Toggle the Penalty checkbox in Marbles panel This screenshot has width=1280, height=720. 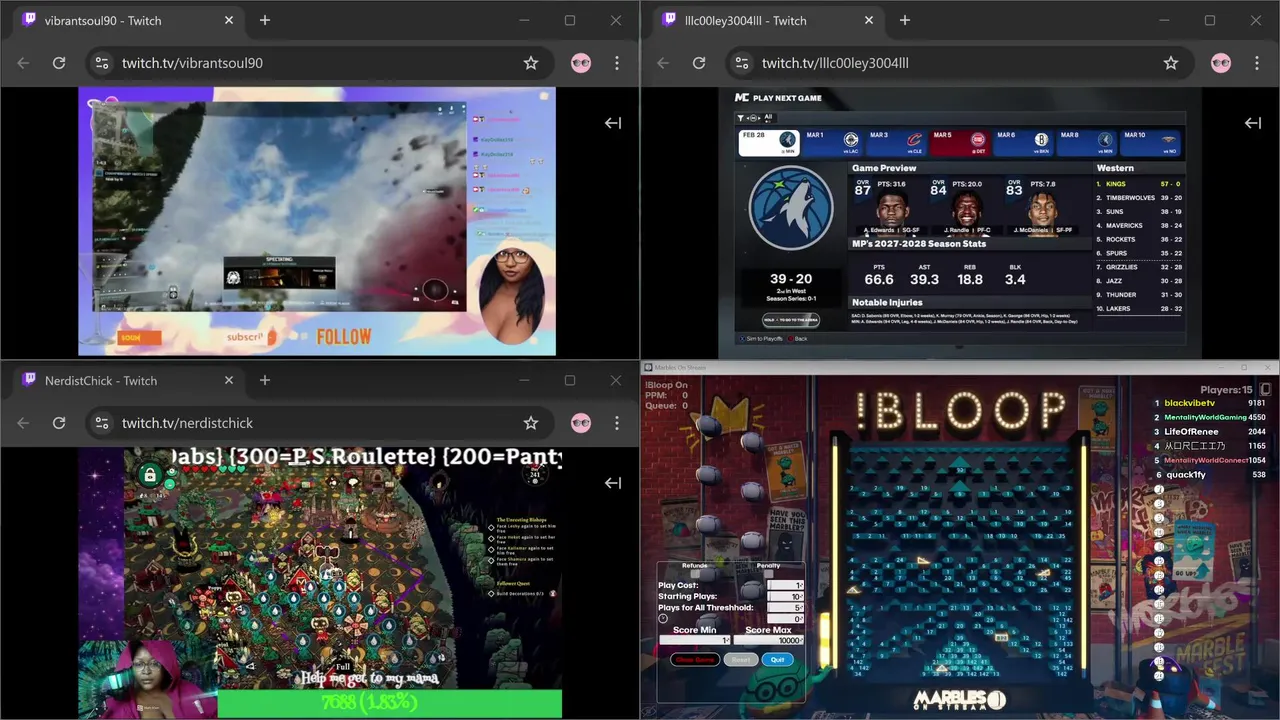point(768,574)
